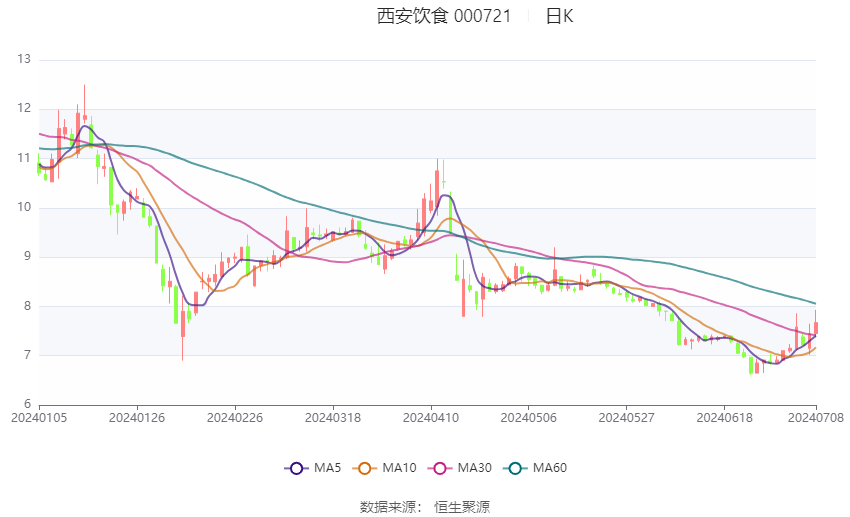Click the data source text 恒生聚源
This screenshot has height=517, width=850.
click(x=462, y=507)
